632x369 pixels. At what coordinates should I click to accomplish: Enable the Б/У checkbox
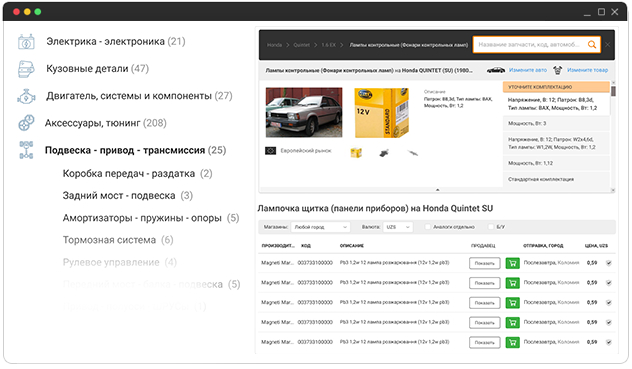pos(491,227)
